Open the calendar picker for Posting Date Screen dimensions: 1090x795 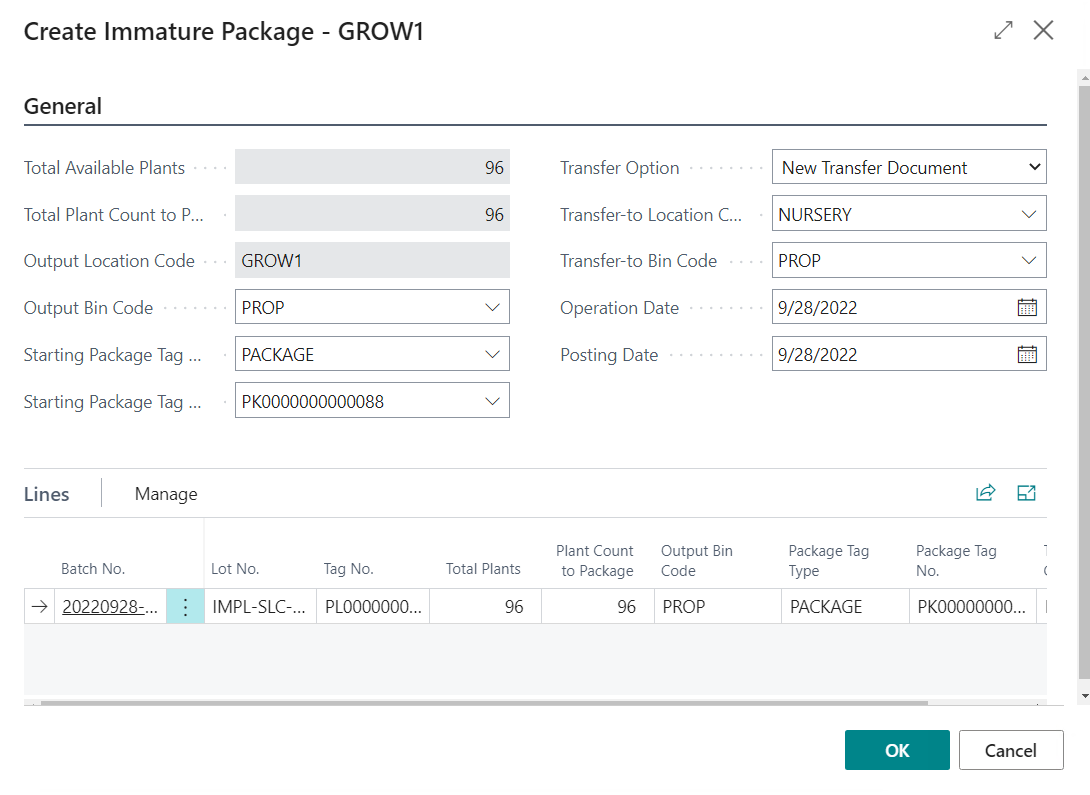(x=1028, y=354)
